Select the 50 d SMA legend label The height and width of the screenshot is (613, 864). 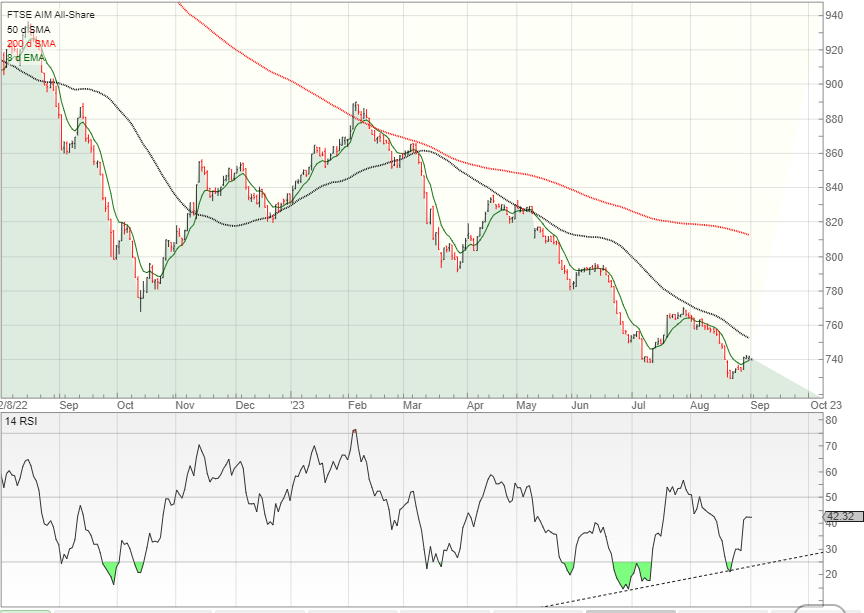[29, 30]
